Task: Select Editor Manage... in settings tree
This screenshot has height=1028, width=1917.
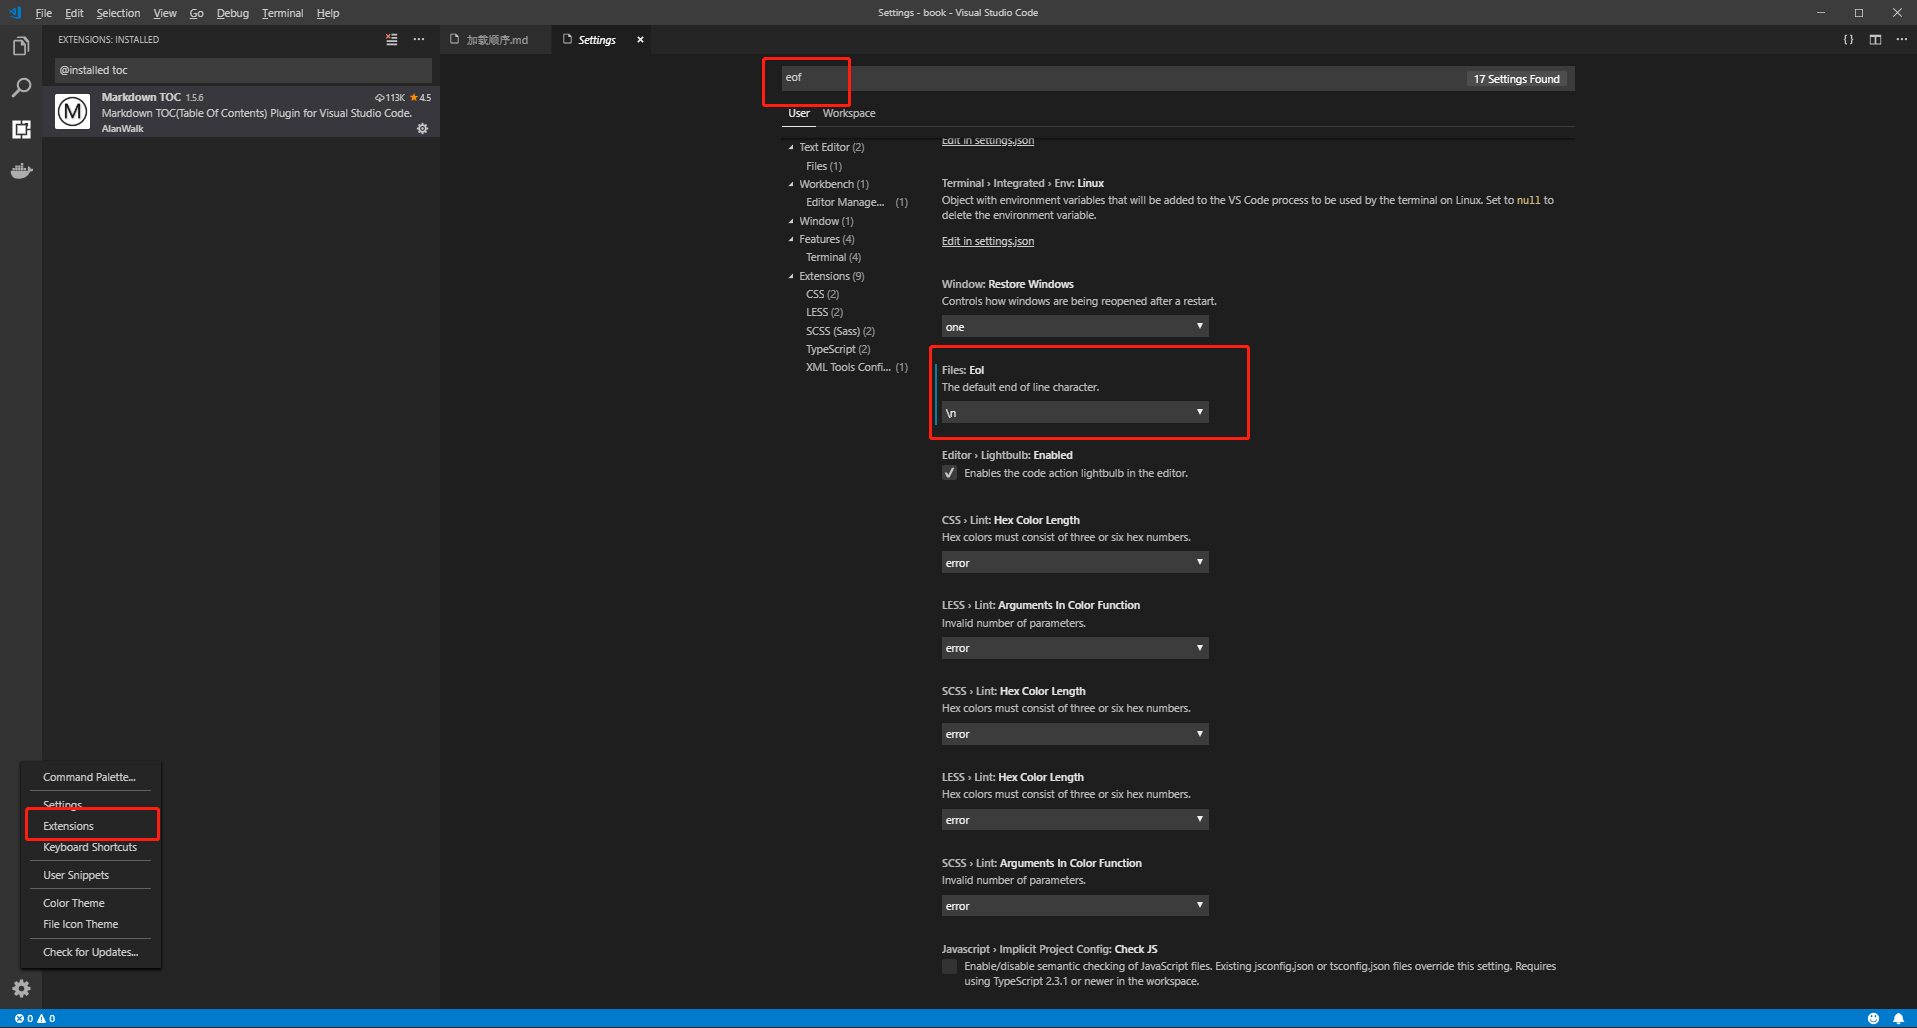Action: pyautogui.click(x=857, y=202)
